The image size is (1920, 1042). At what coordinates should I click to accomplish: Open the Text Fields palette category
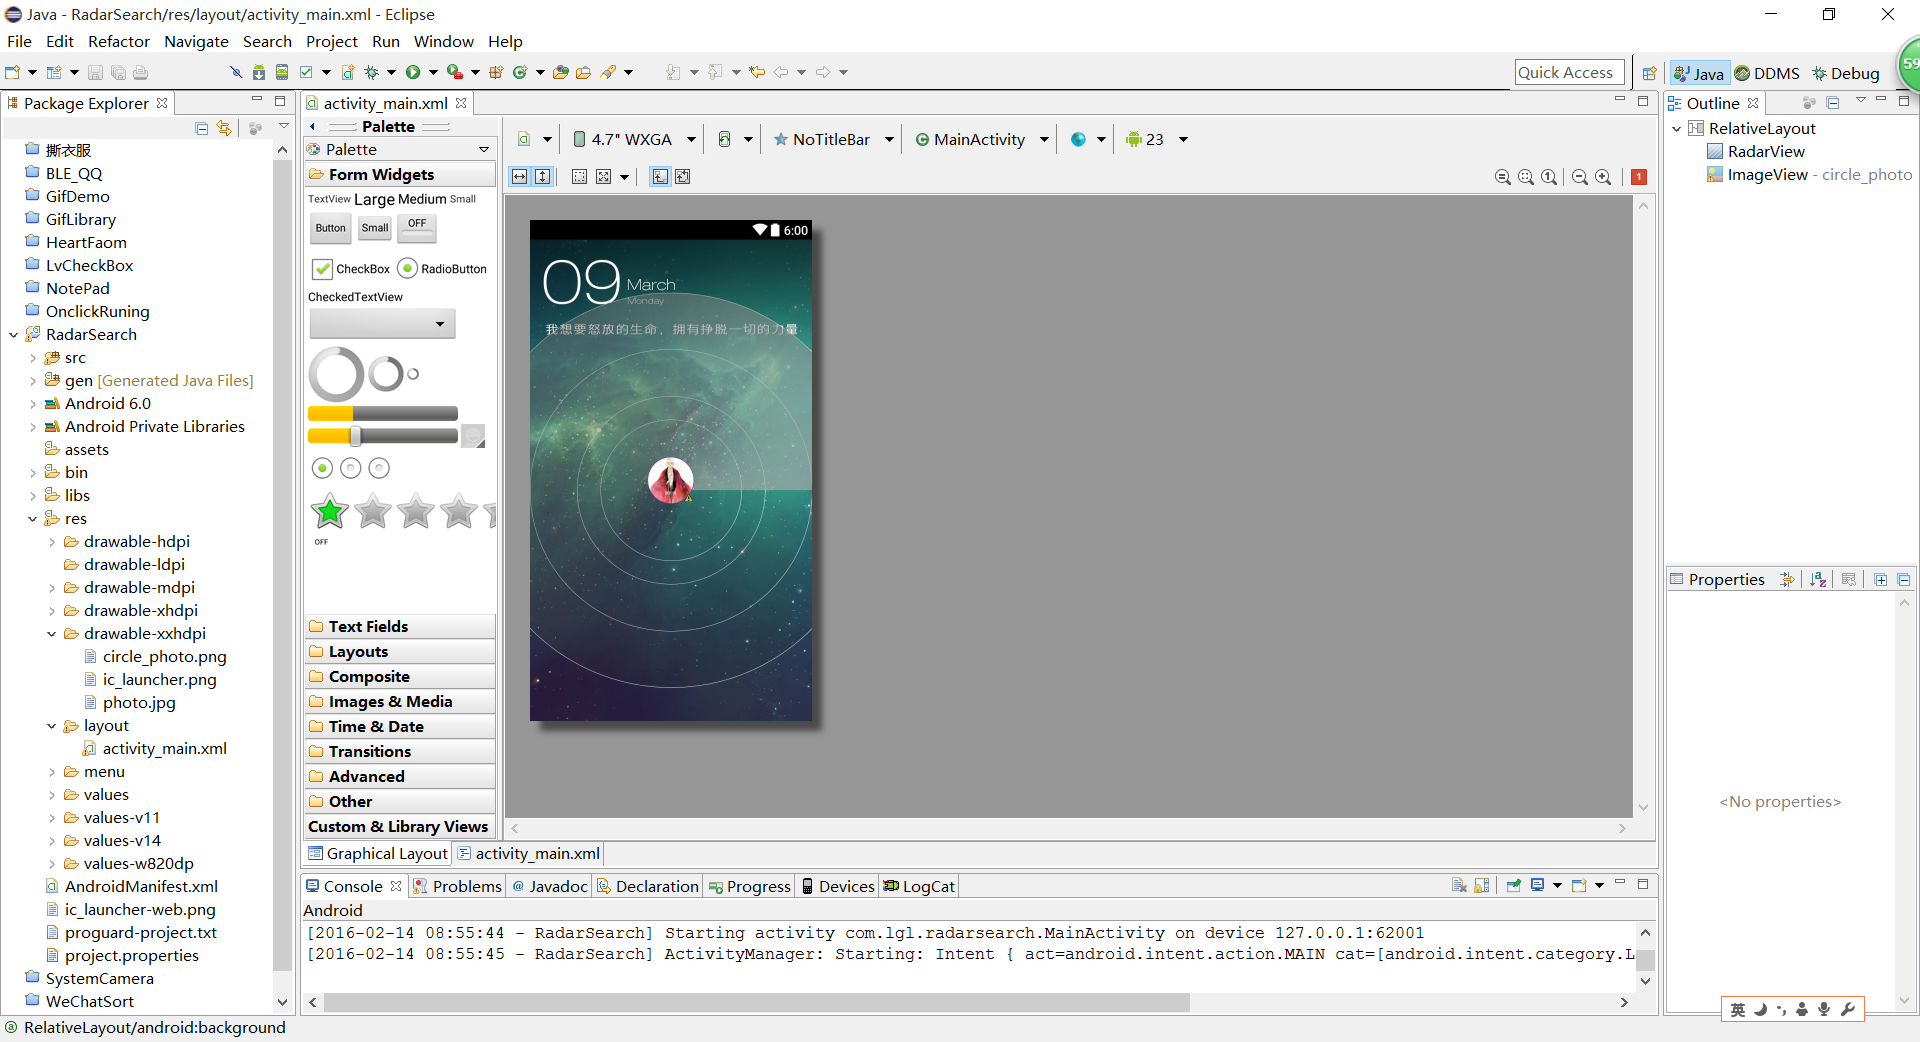pyautogui.click(x=368, y=627)
